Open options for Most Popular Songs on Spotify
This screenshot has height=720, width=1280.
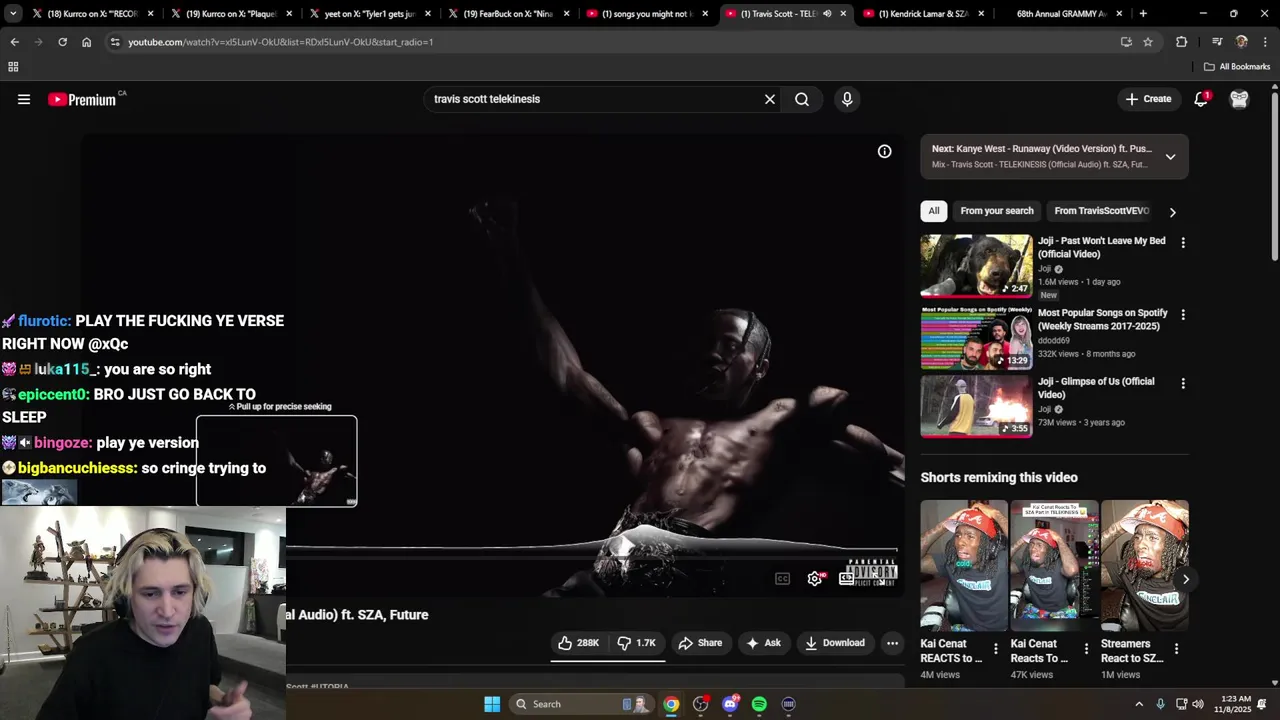[x=1183, y=315]
